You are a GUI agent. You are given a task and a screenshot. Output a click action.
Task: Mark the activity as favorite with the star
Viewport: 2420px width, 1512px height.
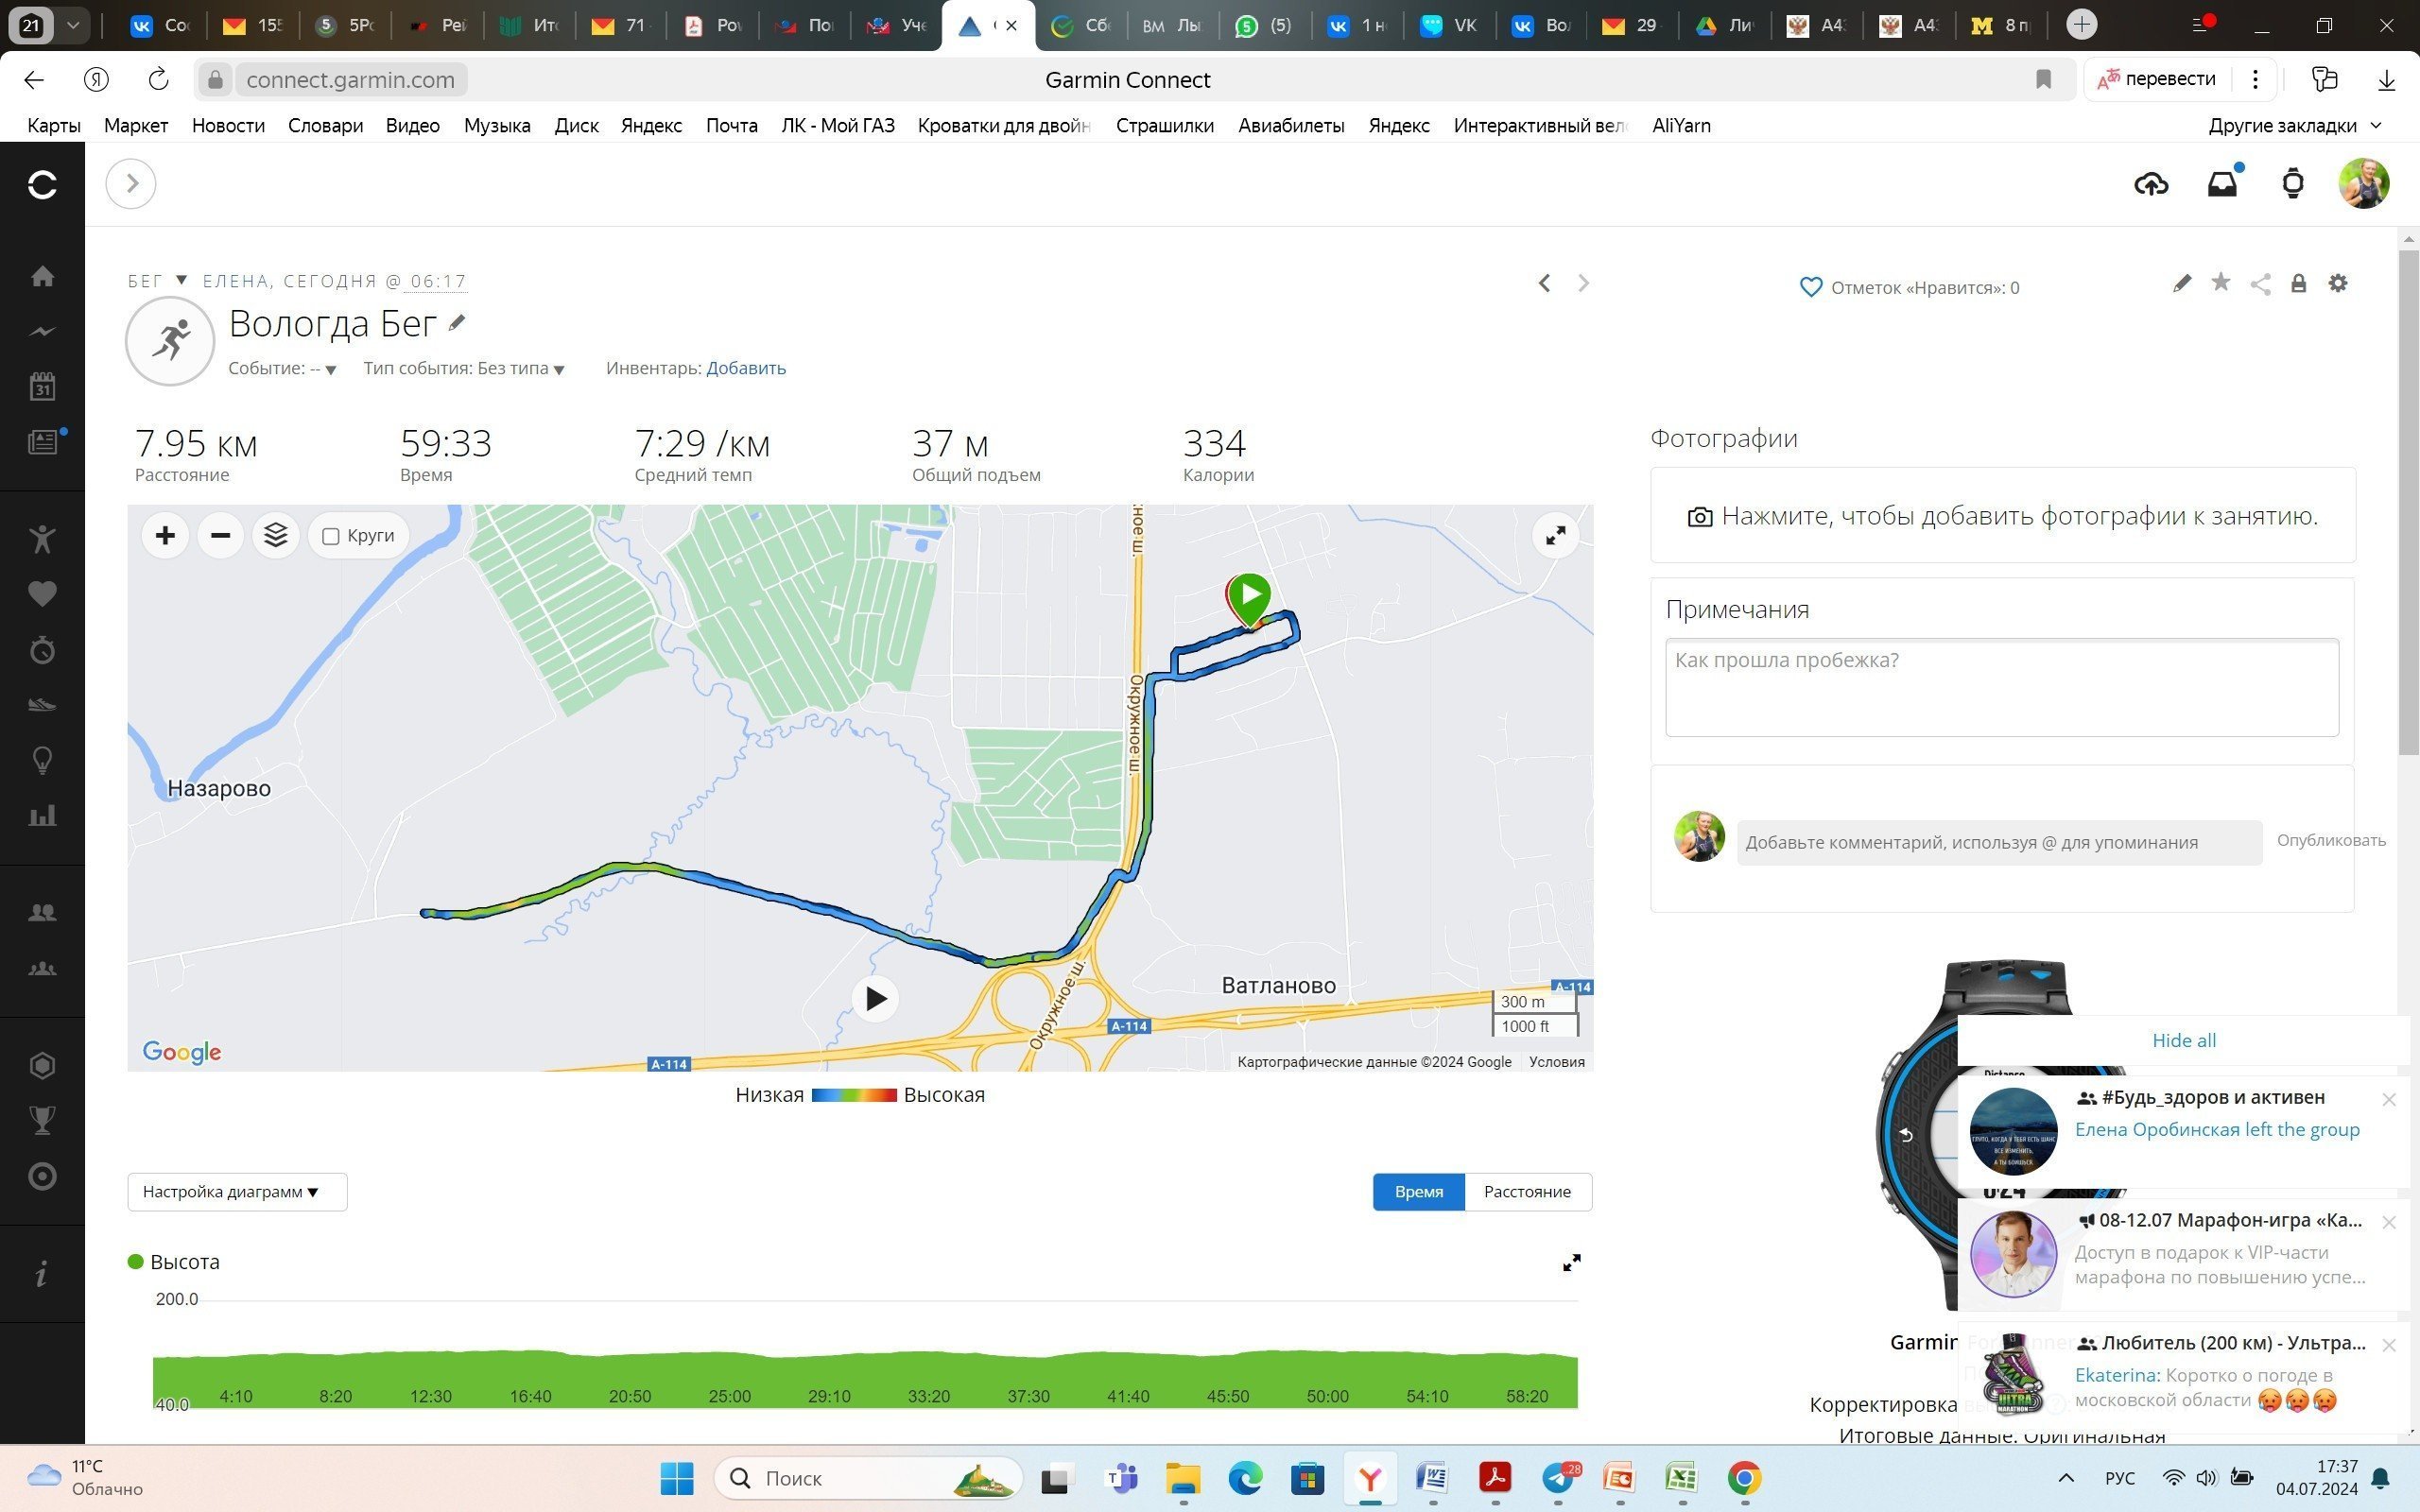pyautogui.click(x=2221, y=283)
